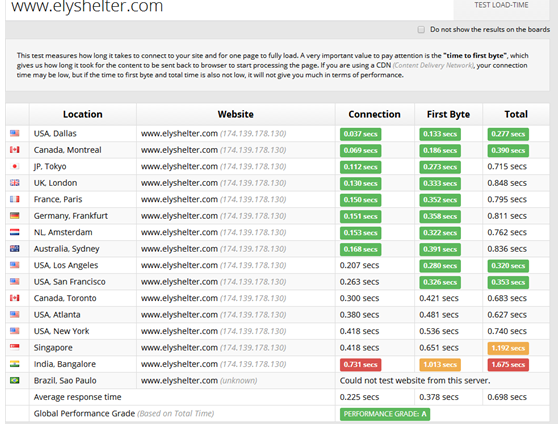559x424 pixels.
Task: Check 'Do not show the results on the boards'
Action: 421,30
